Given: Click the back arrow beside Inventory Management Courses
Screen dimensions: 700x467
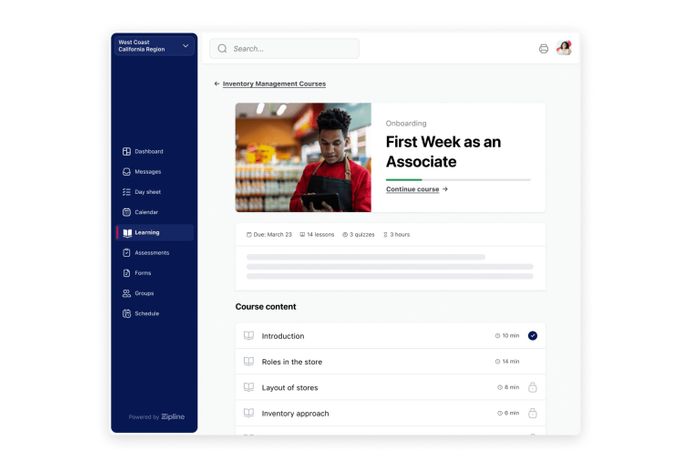Looking at the screenshot, I should (217, 83).
